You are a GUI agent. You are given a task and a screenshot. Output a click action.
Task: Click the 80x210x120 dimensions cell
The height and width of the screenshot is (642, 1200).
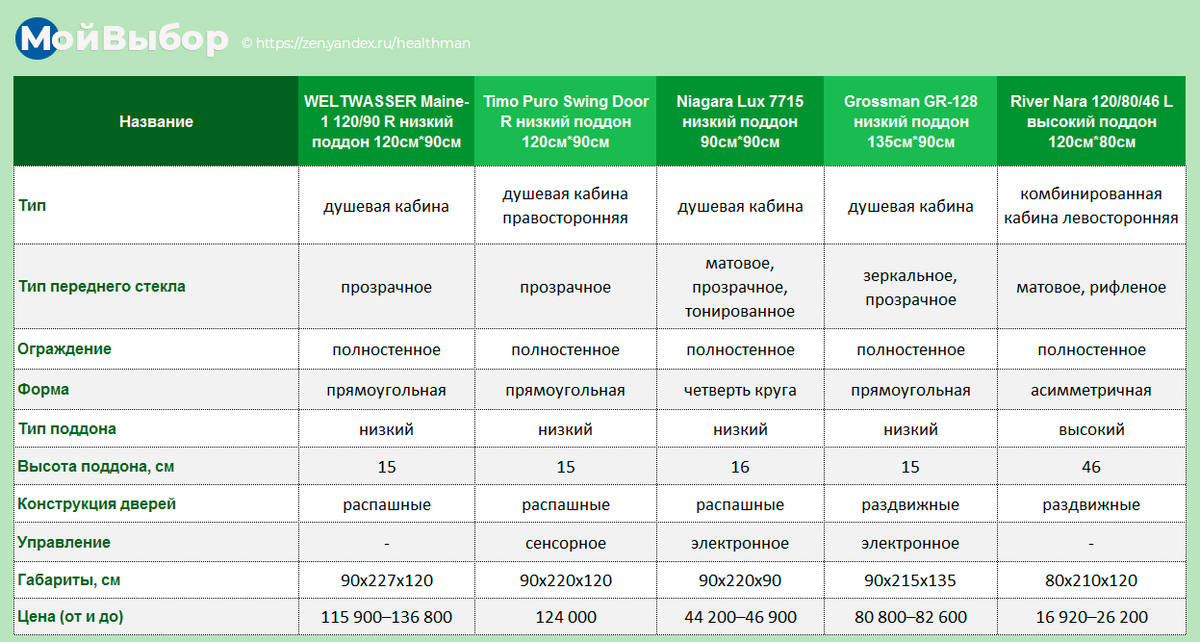pos(1091,581)
